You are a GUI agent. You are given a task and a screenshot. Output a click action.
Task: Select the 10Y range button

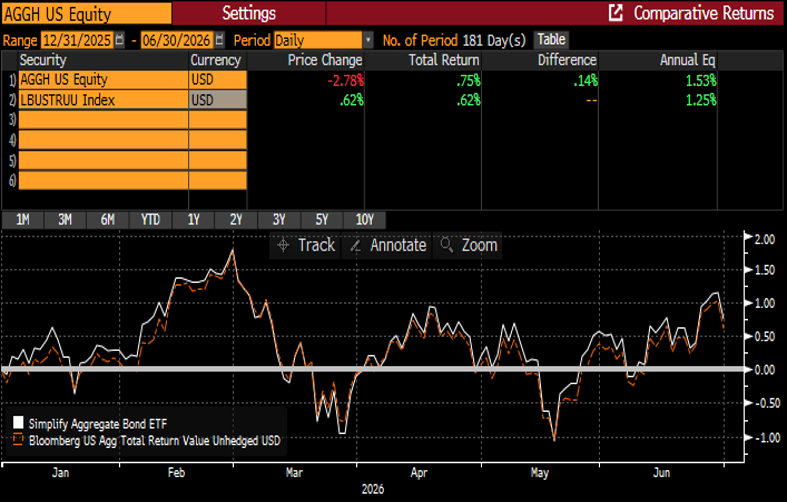tap(364, 220)
